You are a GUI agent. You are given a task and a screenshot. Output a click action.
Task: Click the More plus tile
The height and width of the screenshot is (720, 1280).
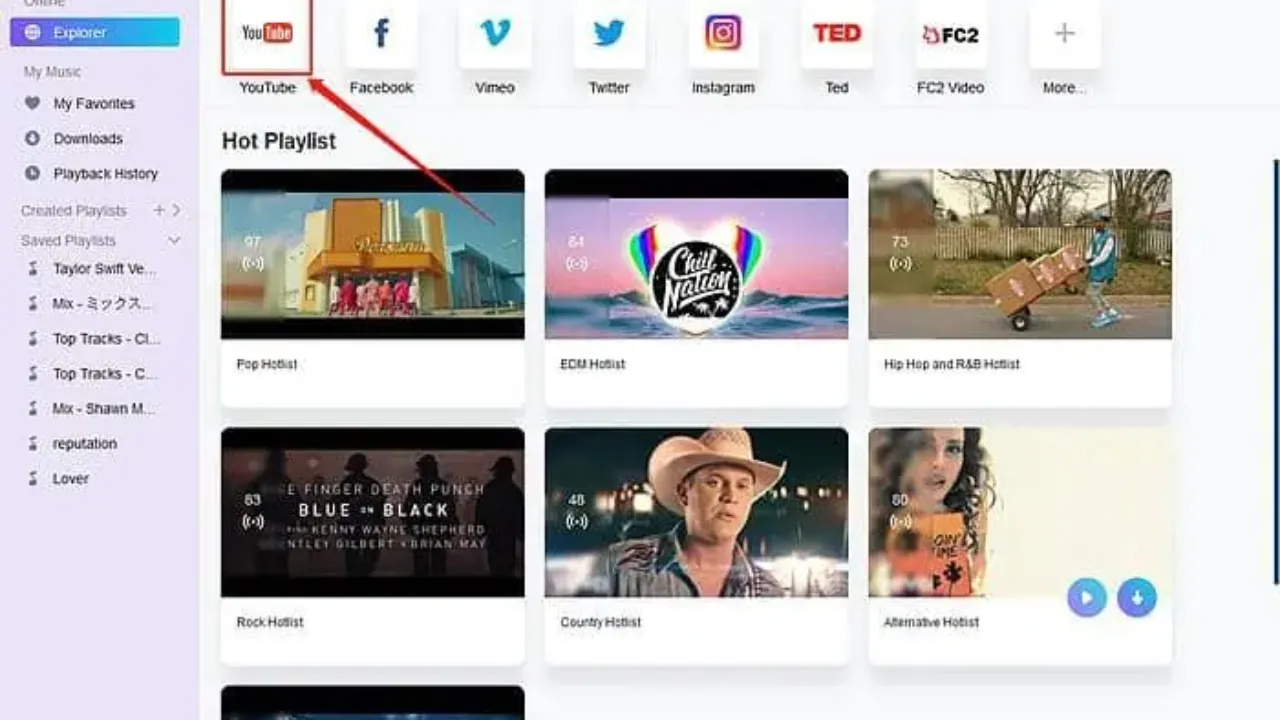(1065, 34)
